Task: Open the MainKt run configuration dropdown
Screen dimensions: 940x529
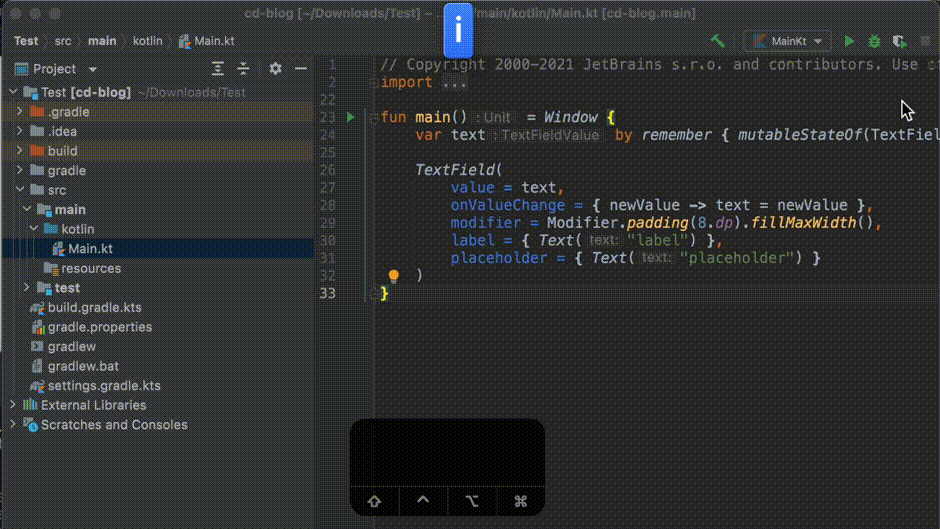Action: (788, 41)
